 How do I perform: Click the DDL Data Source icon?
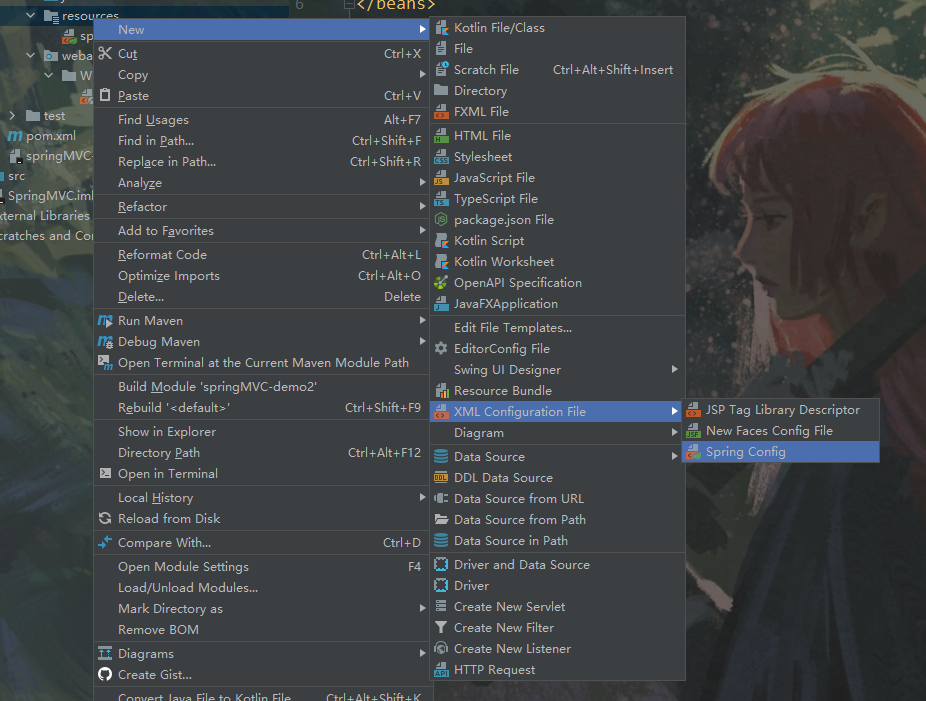(x=441, y=477)
